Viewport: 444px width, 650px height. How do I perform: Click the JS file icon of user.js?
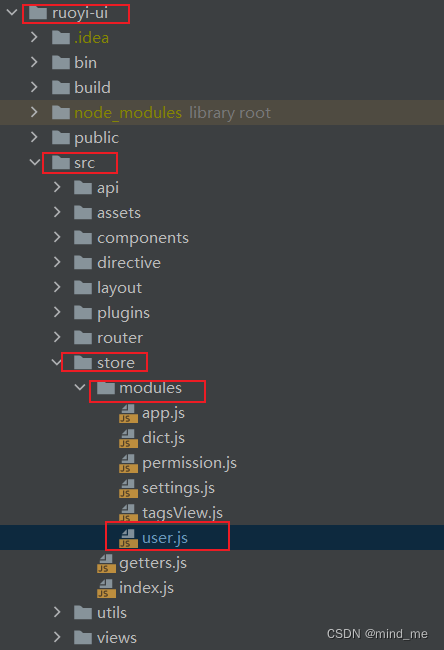[128, 538]
